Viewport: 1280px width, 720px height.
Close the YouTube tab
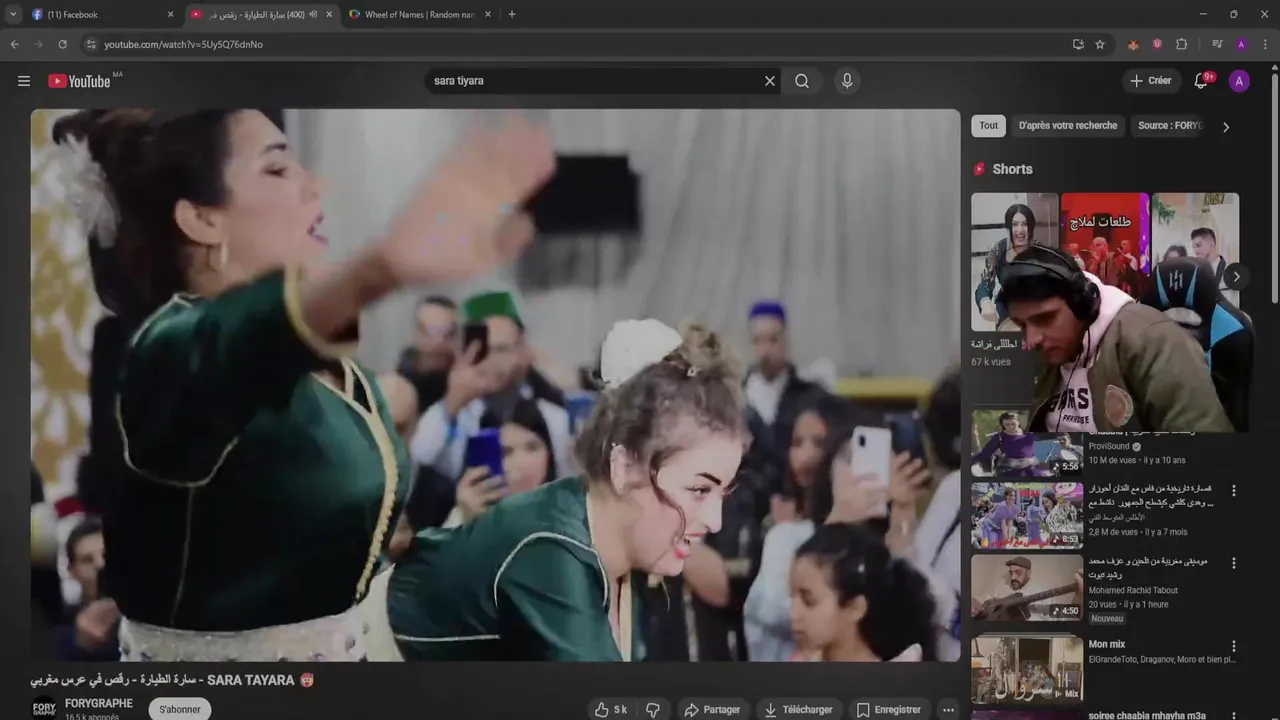(329, 14)
